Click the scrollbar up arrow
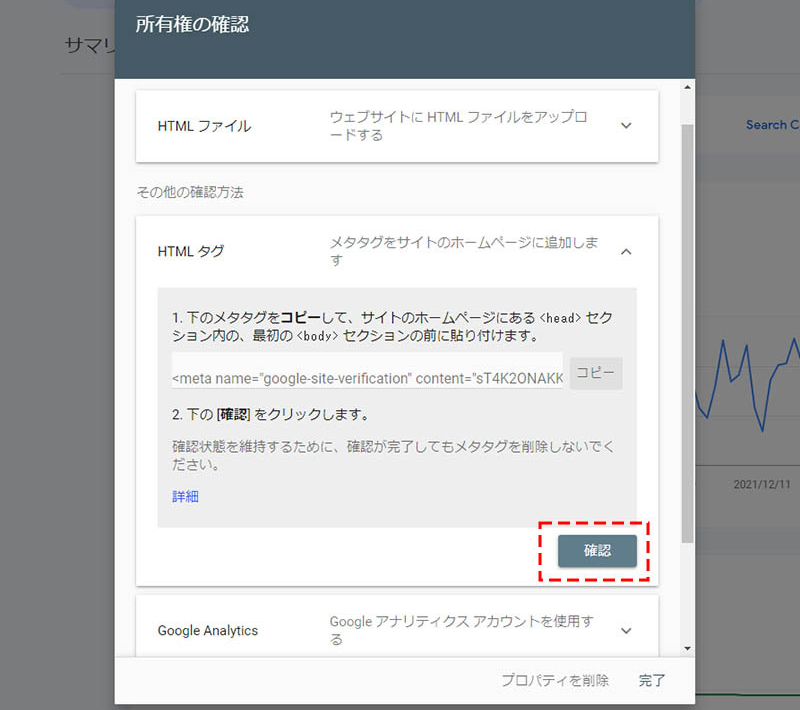800x710 pixels. 687,88
